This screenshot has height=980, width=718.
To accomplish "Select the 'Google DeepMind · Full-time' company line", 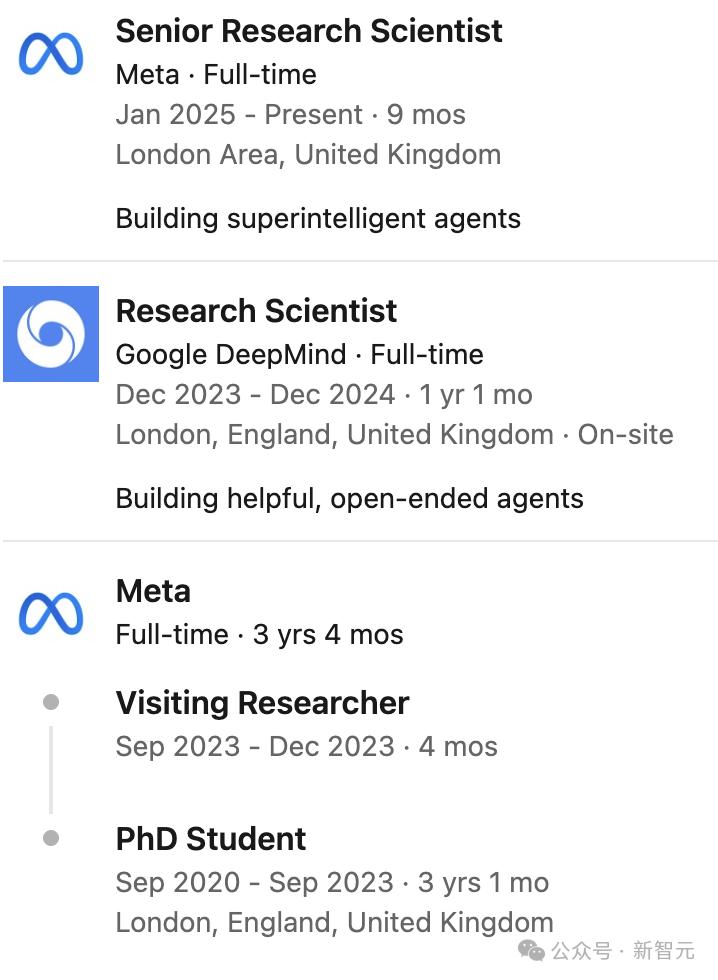I will (x=299, y=354).
